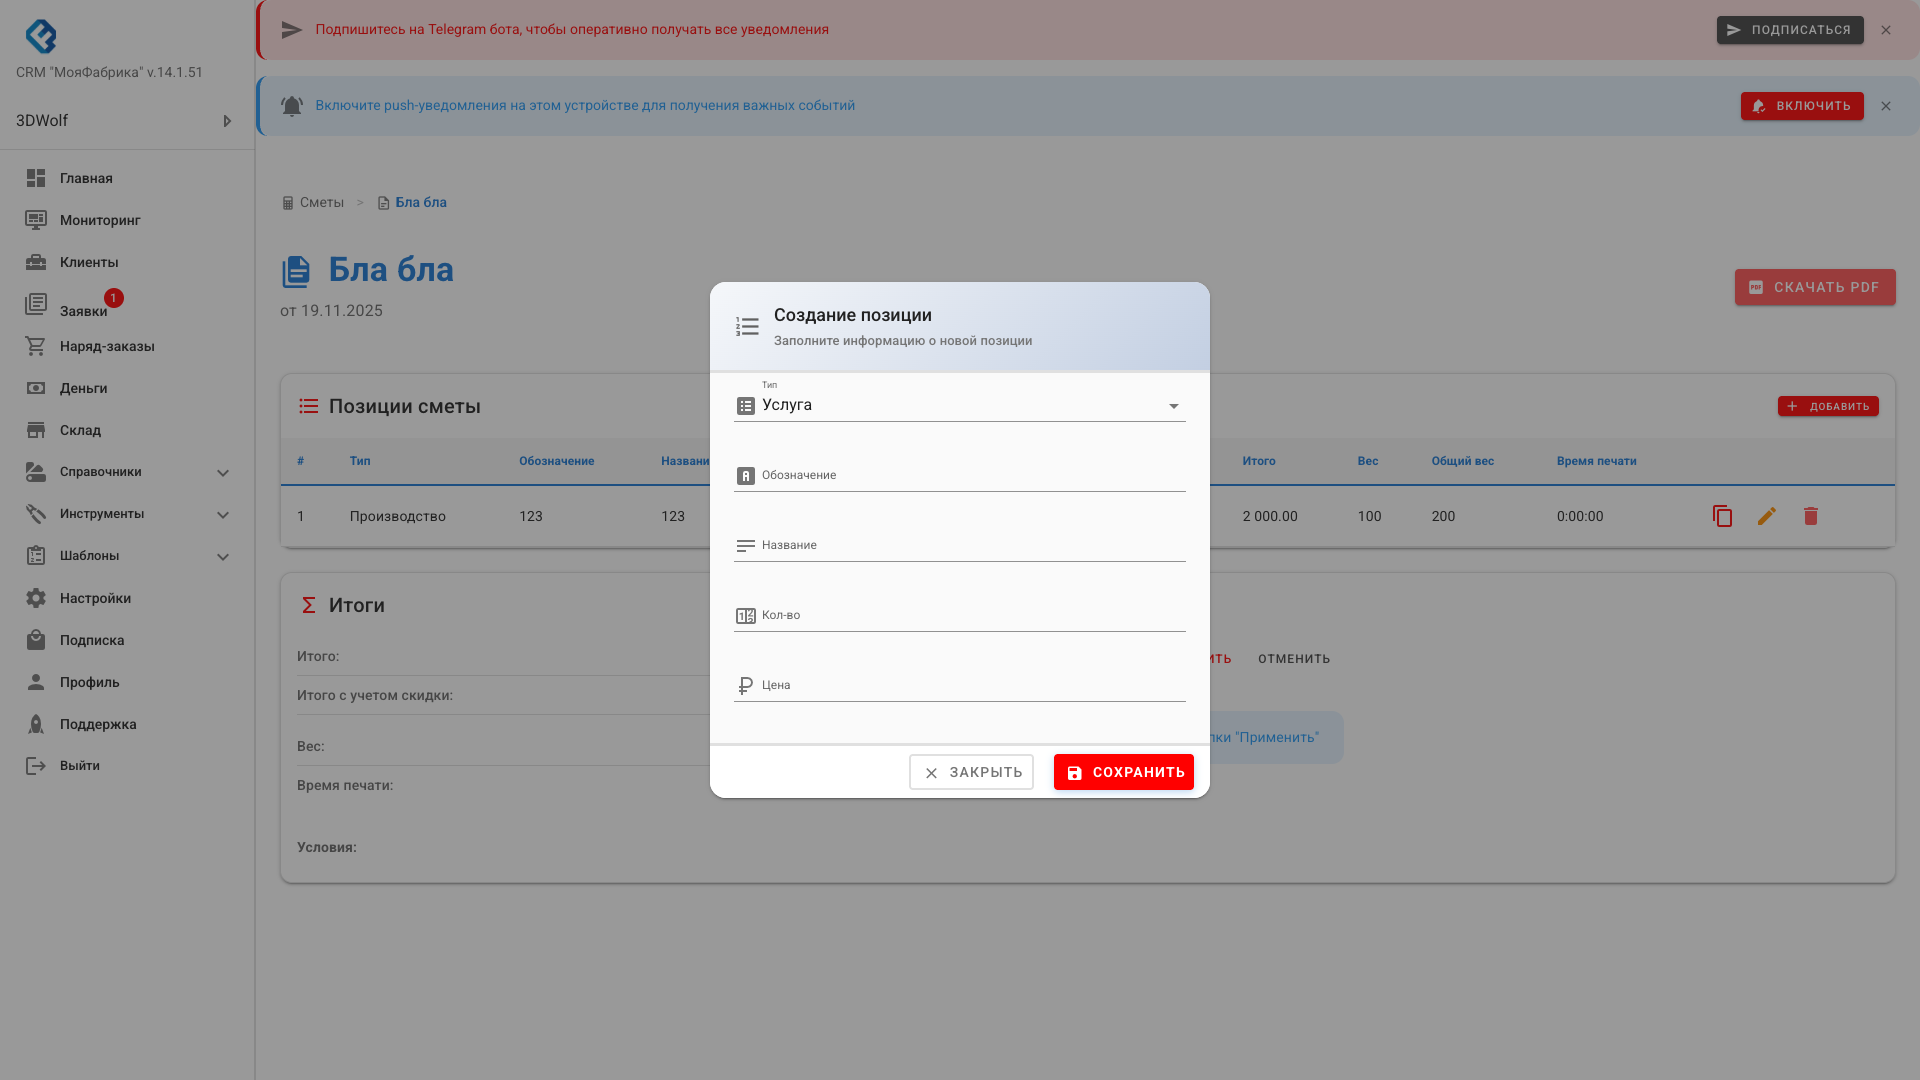Click the trash delete icon in row 1
Screen dimensions: 1920x1080
(x=1810, y=516)
